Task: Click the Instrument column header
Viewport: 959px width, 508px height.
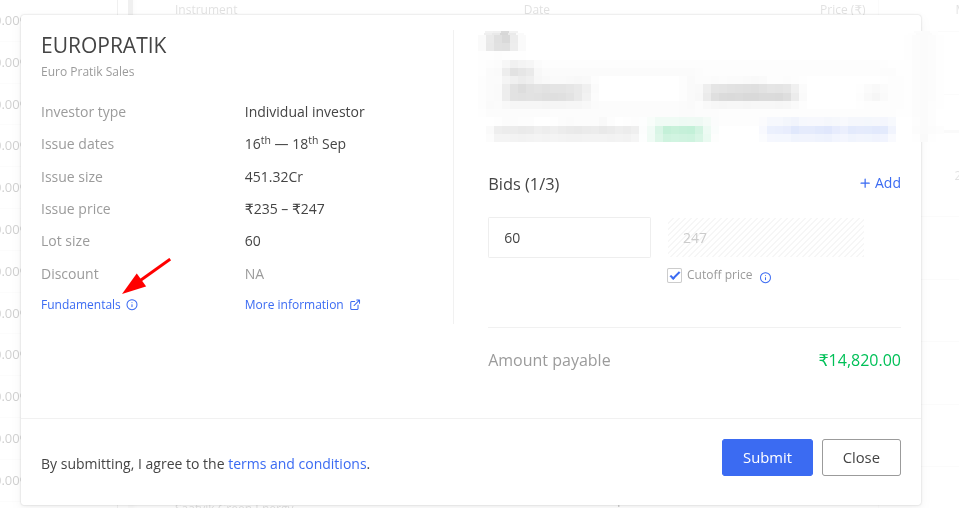Action: click(x=206, y=10)
